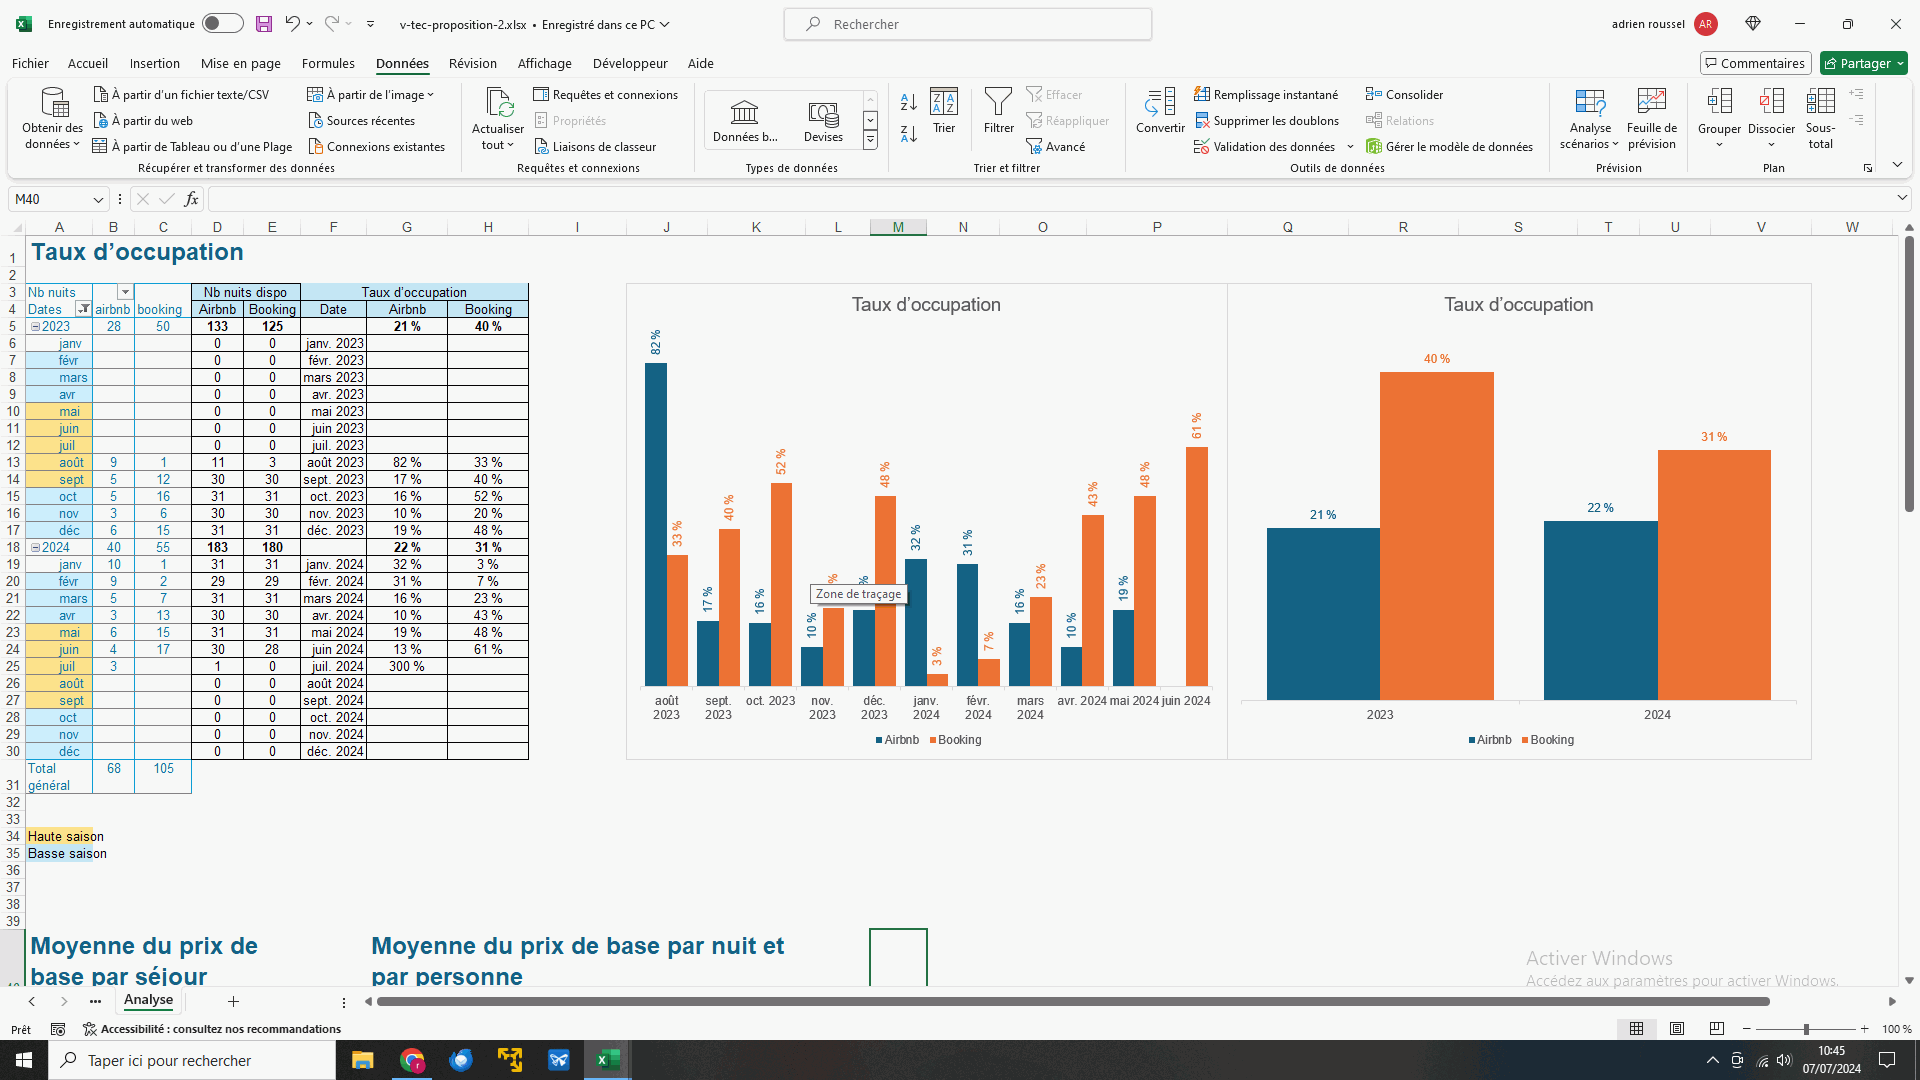Click Supprimer les doublons icon

[x=1202, y=121]
